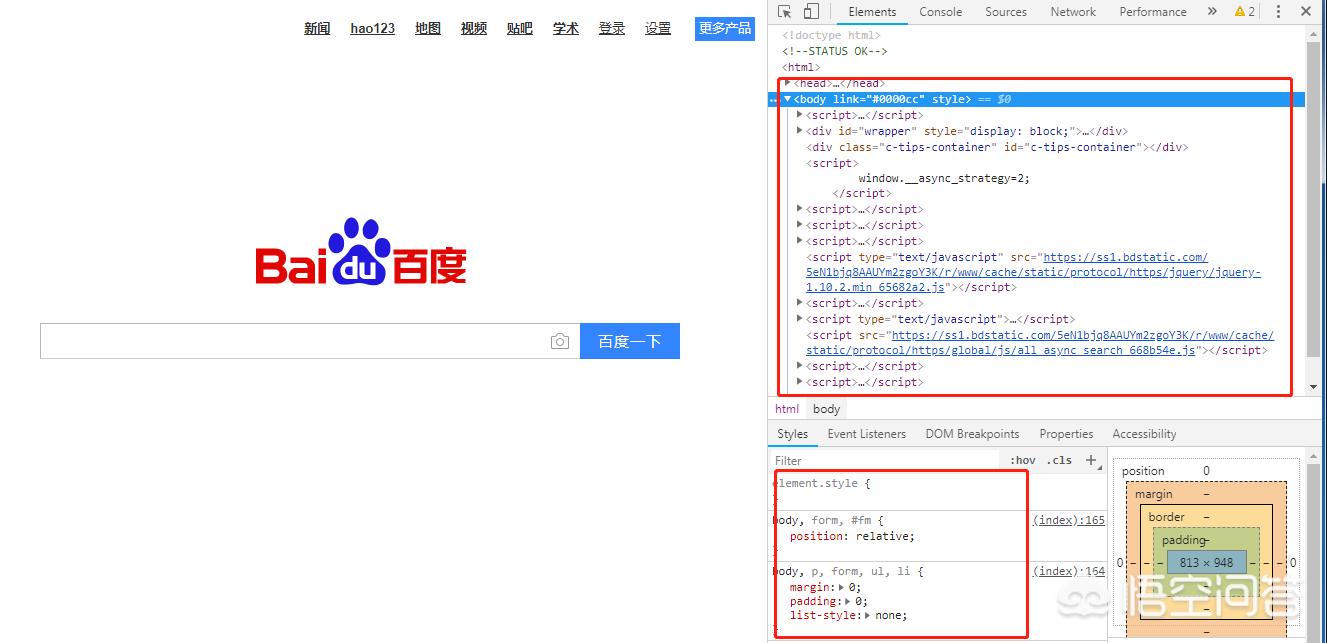Toggle the :hov element state panel

[x=1023, y=461]
